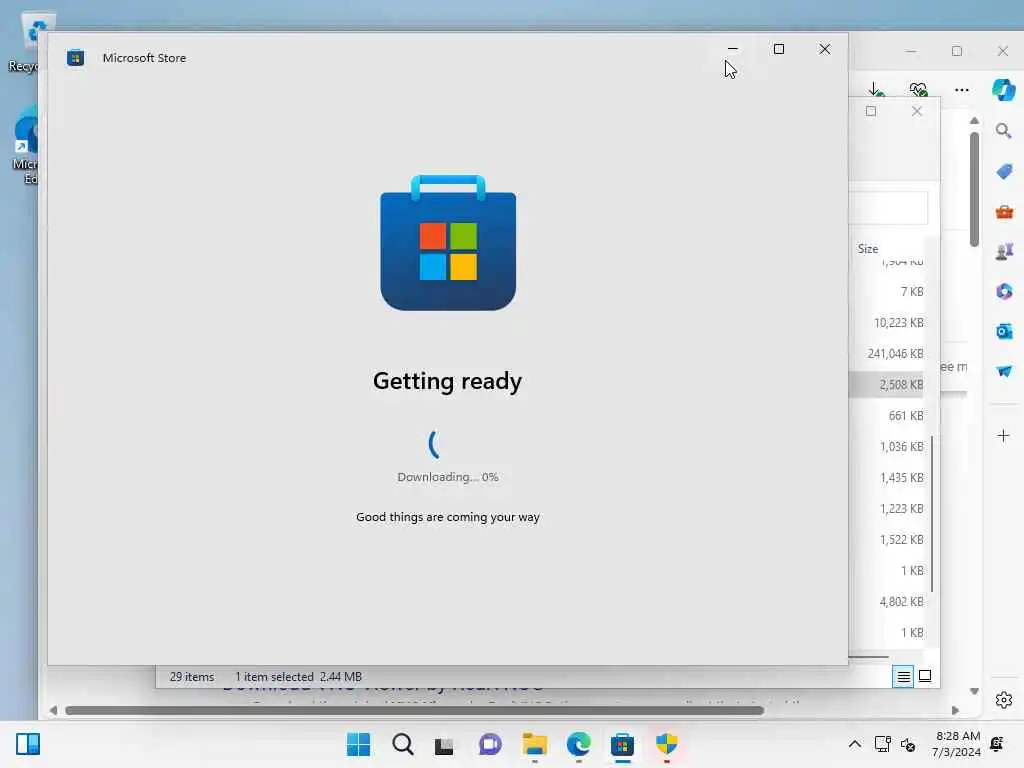Screen dimensions: 1024x768
Task: Click scroll-right arrow on horizontal scrollbar
Action: pos(955,710)
